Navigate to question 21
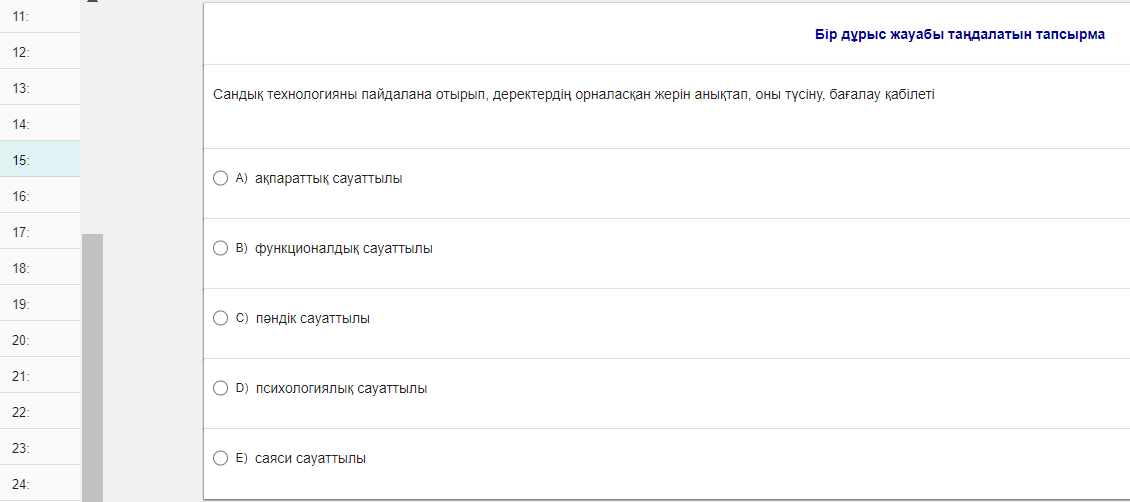Image resolution: width=1130 pixels, height=502 pixels. [40, 376]
